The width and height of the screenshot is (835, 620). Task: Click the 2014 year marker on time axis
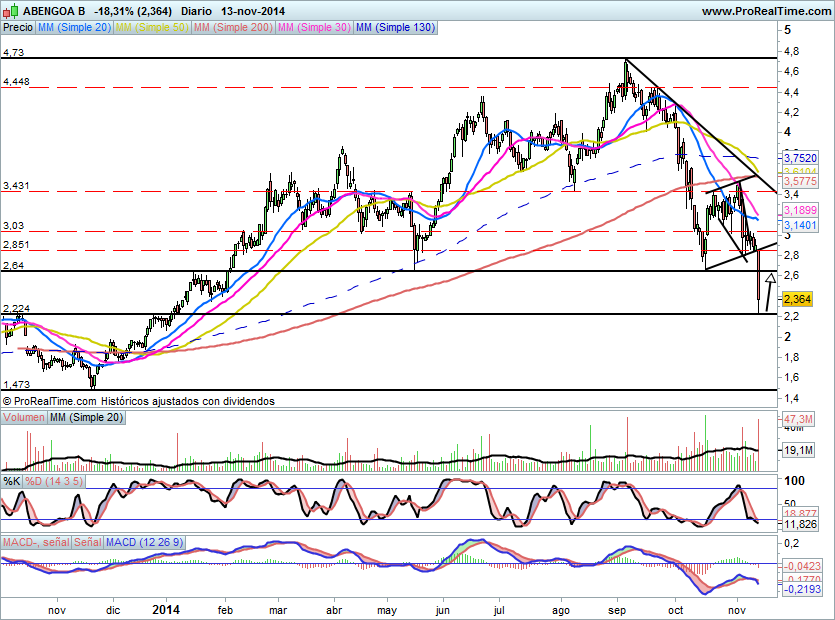167,608
